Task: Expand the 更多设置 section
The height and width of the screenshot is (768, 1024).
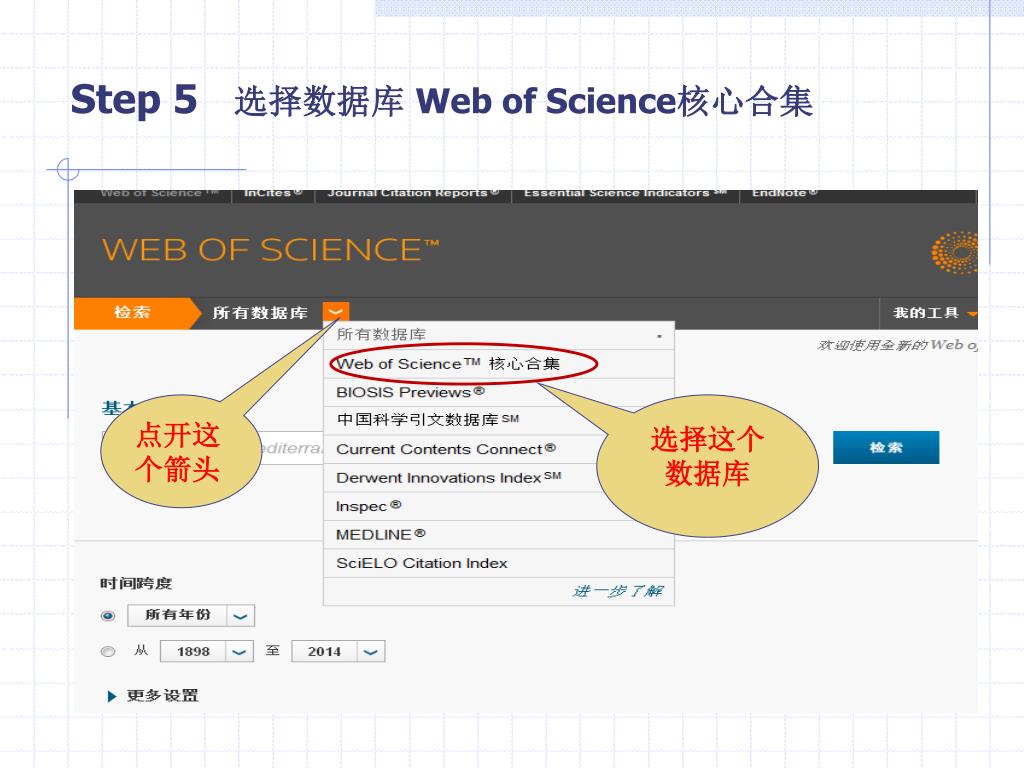Action: click(x=153, y=696)
